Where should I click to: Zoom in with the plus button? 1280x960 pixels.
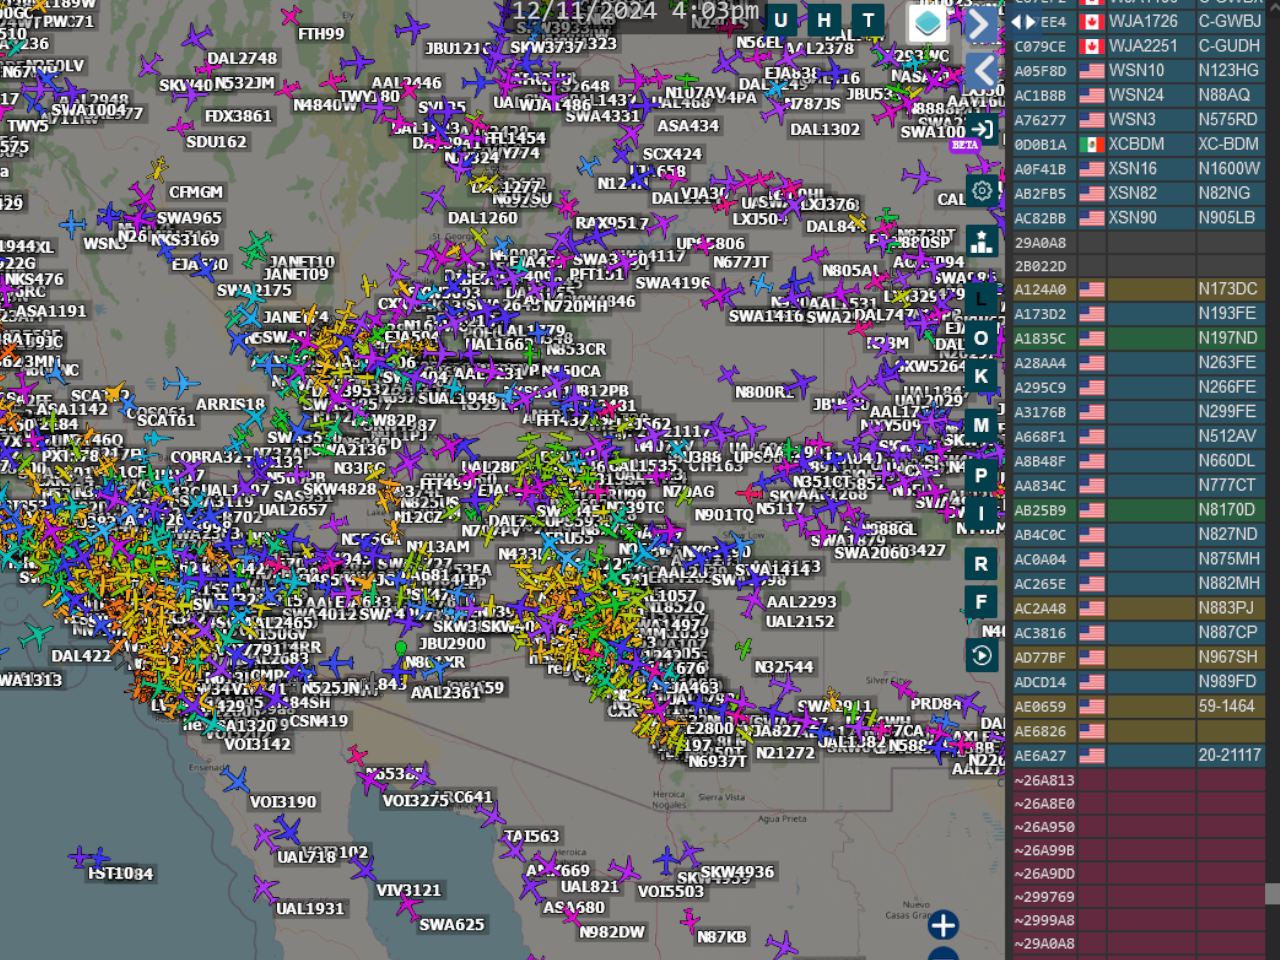943,926
